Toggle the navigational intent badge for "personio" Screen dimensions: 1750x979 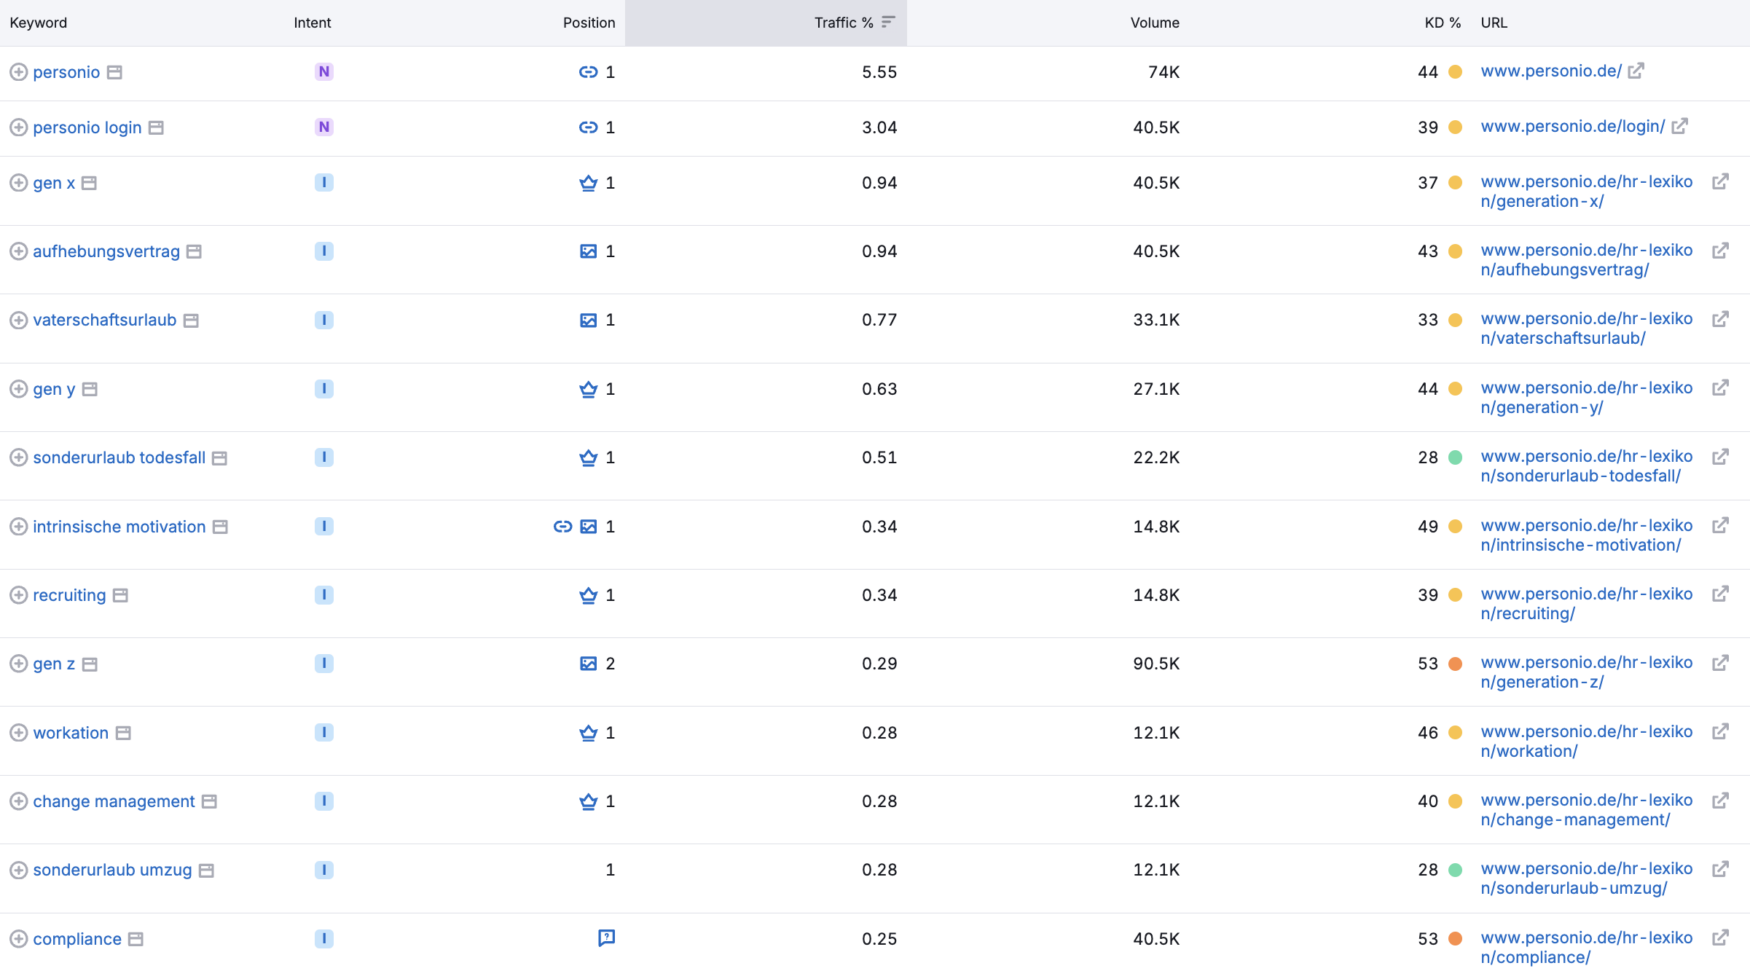point(323,72)
